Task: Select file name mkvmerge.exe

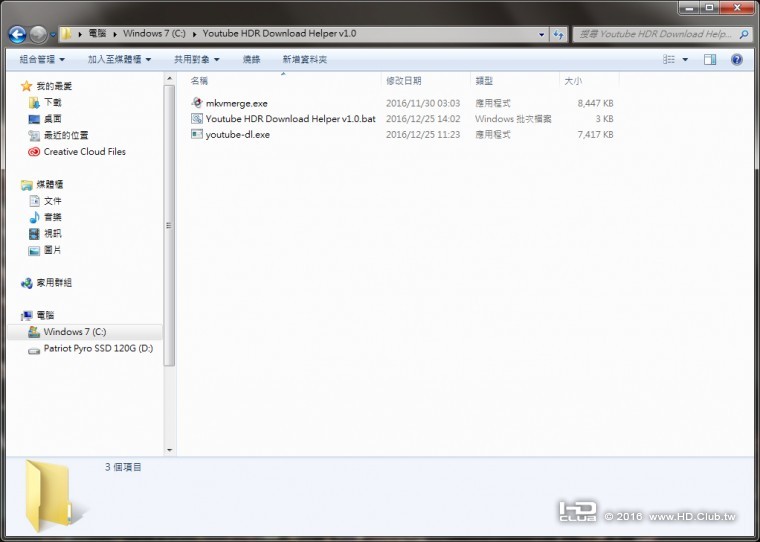Action: click(x=237, y=103)
